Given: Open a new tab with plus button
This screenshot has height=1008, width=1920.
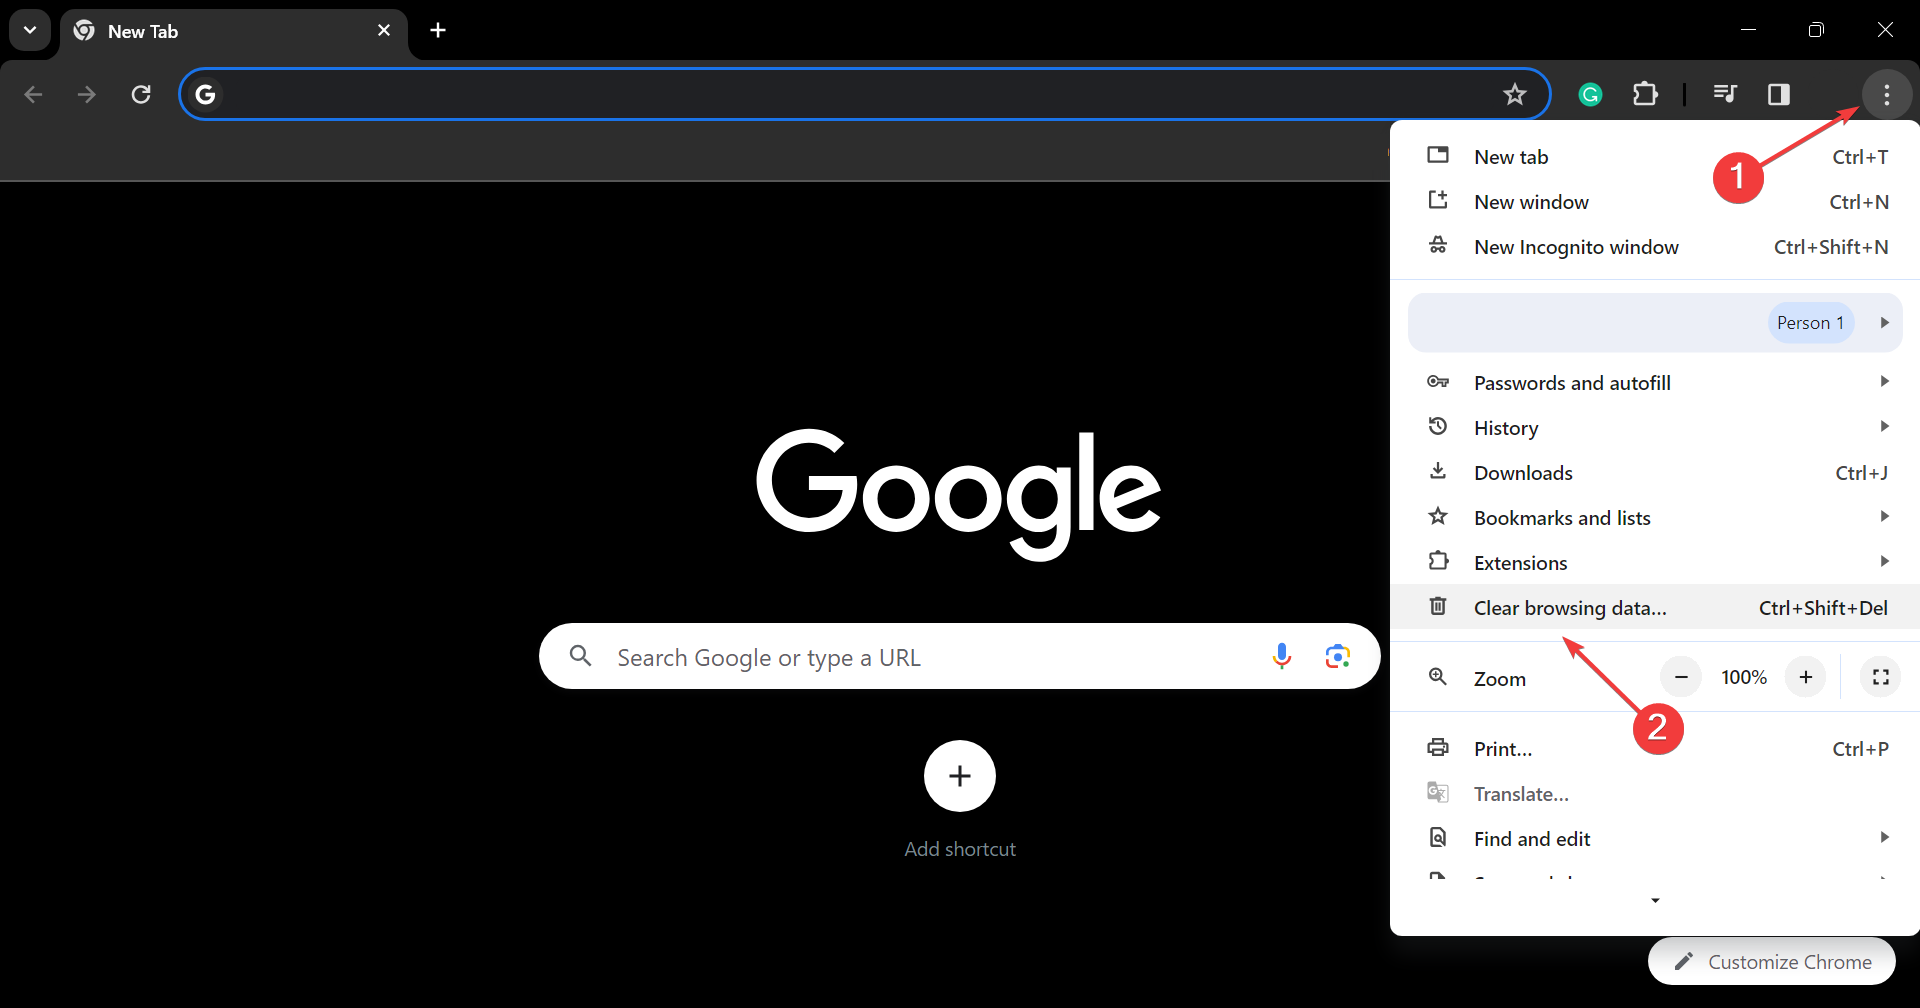Looking at the screenshot, I should pyautogui.click(x=438, y=30).
